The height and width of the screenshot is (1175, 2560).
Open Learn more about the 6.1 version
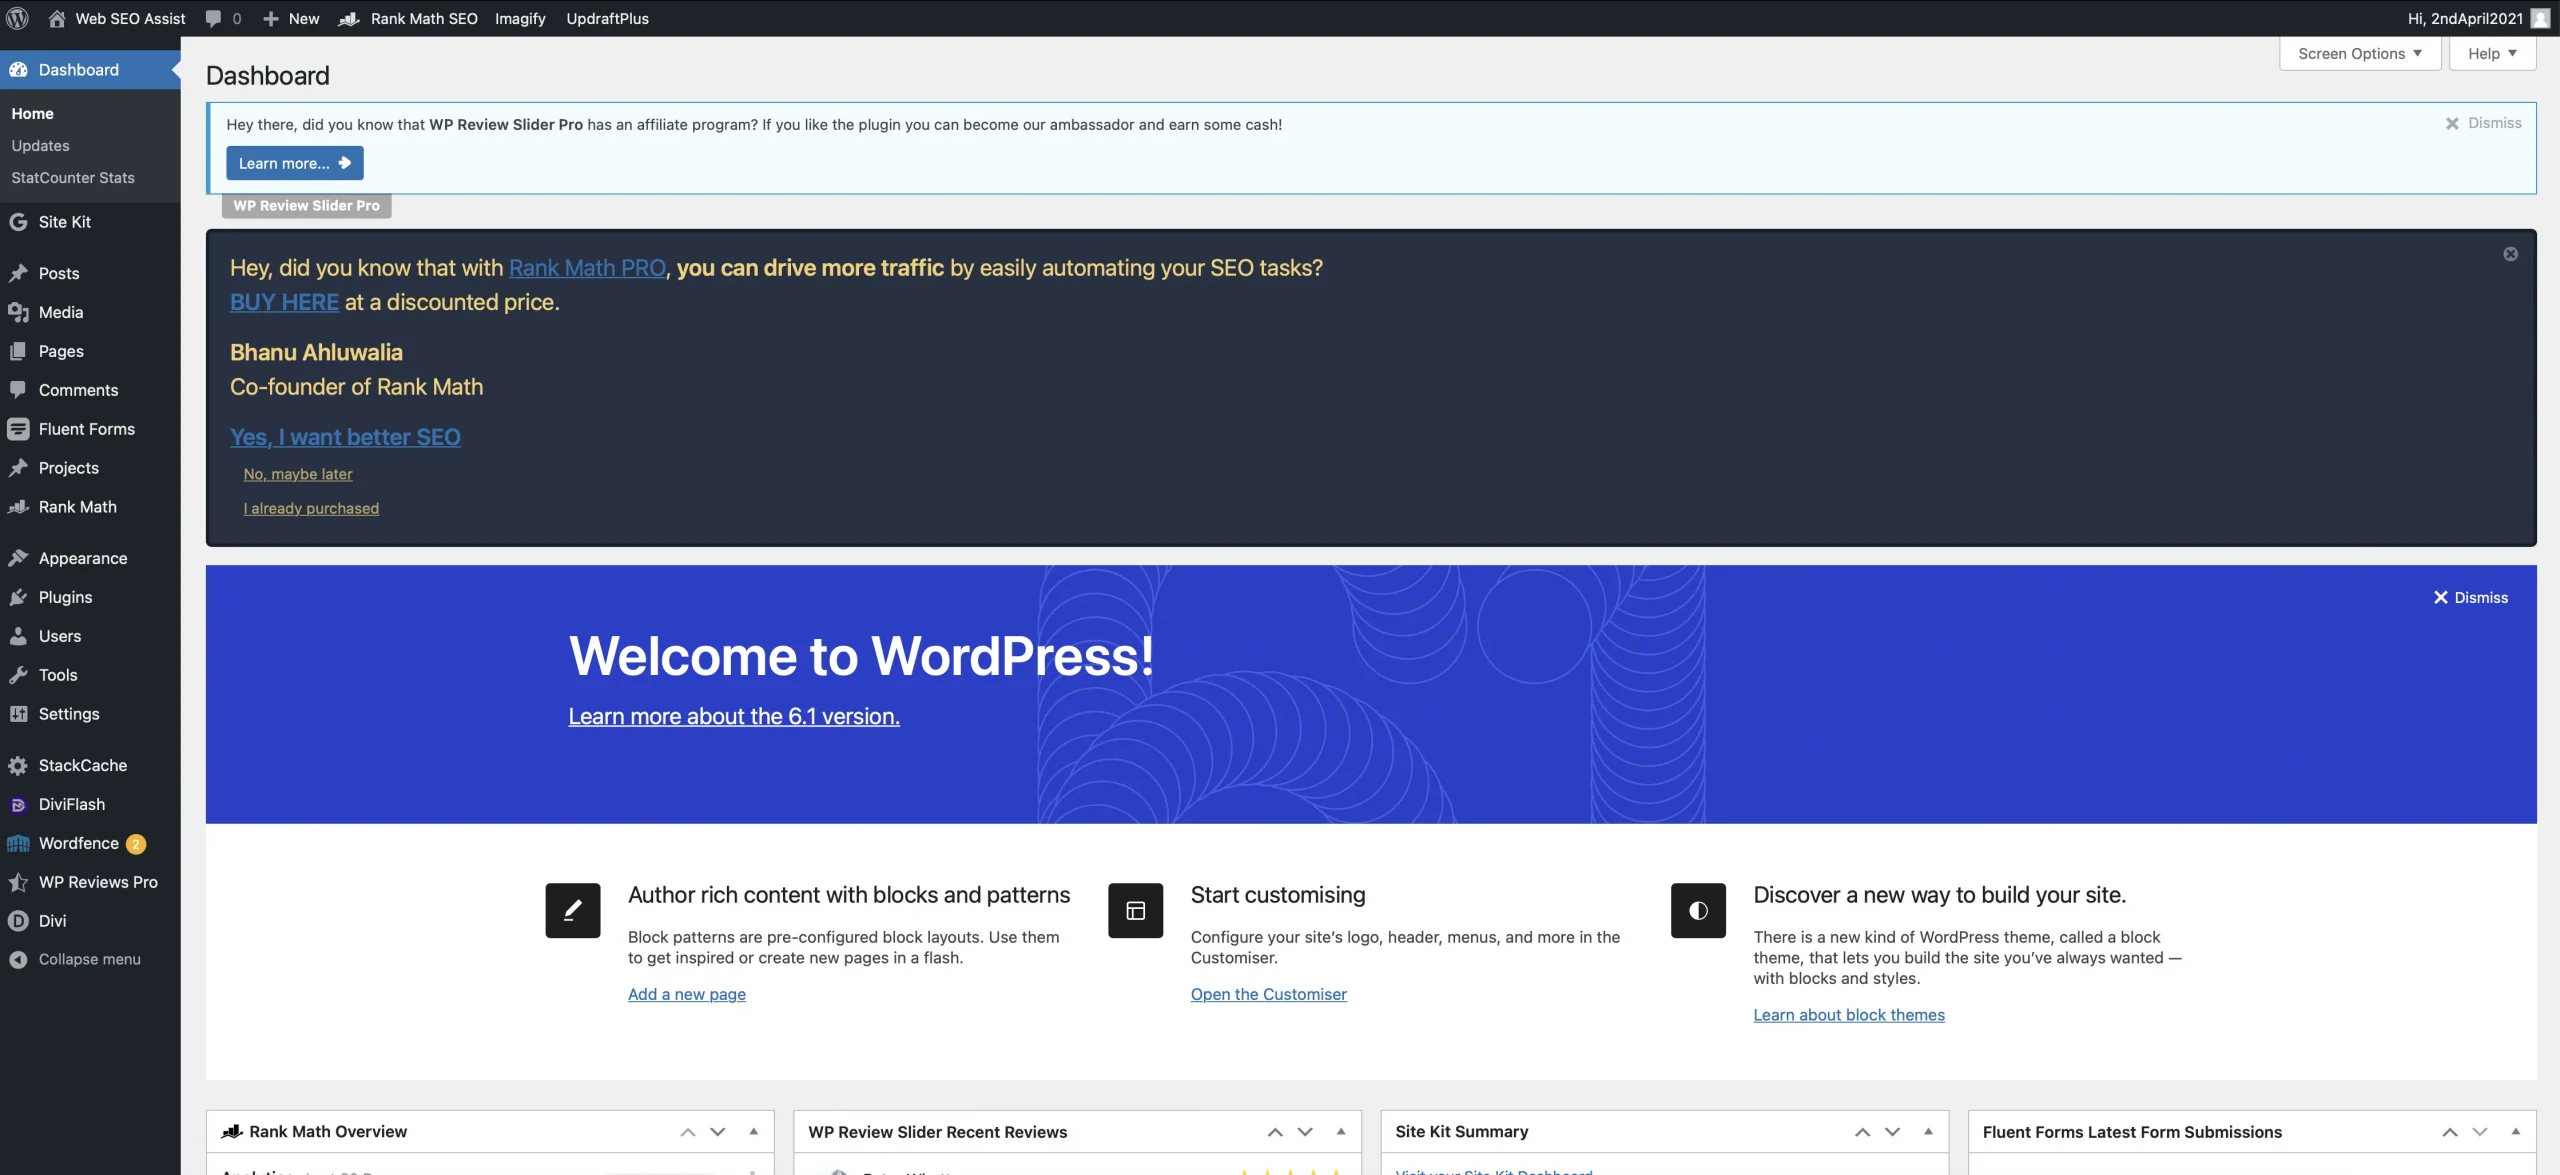[x=734, y=717]
